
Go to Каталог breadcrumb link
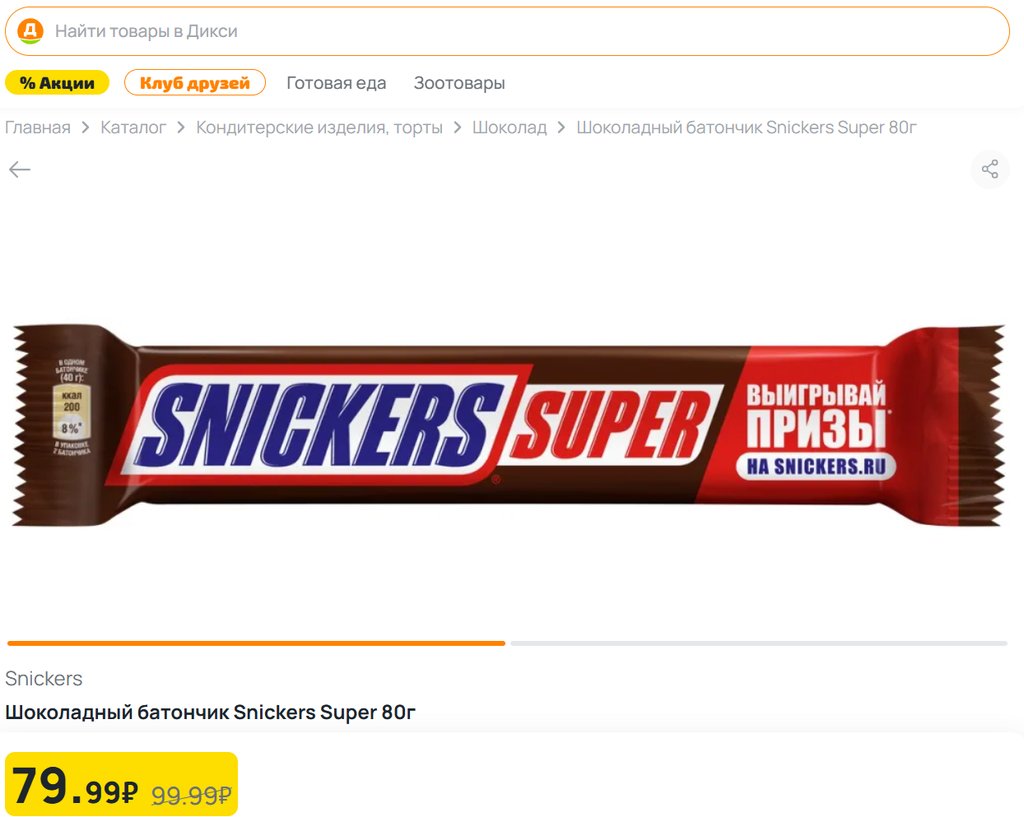[x=133, y=127]
